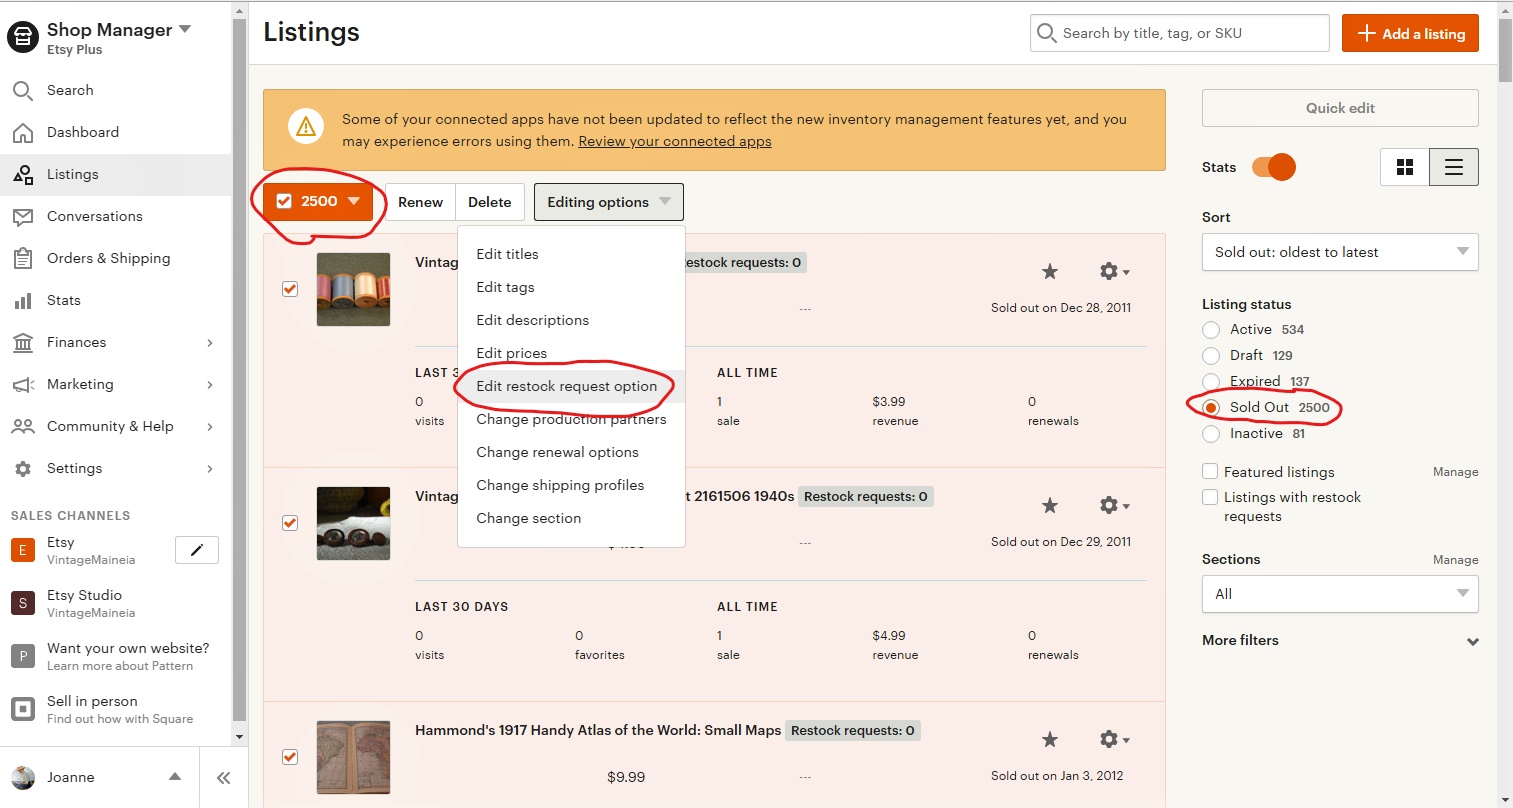Viewport: 1513px width, 808px height.
Task: Favorite the first sold-out listing star
Action: pos(1049,271)
